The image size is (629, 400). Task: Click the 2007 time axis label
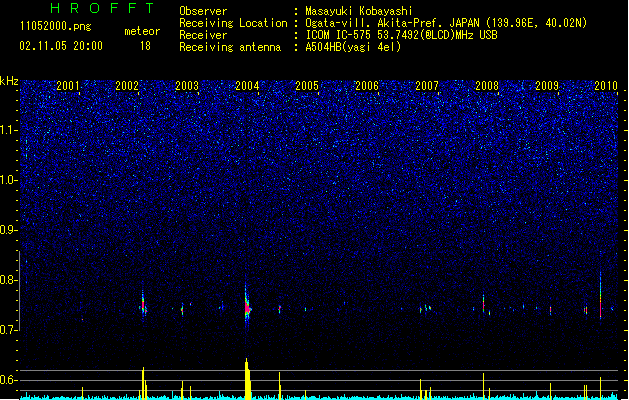[x=427, y=86]
